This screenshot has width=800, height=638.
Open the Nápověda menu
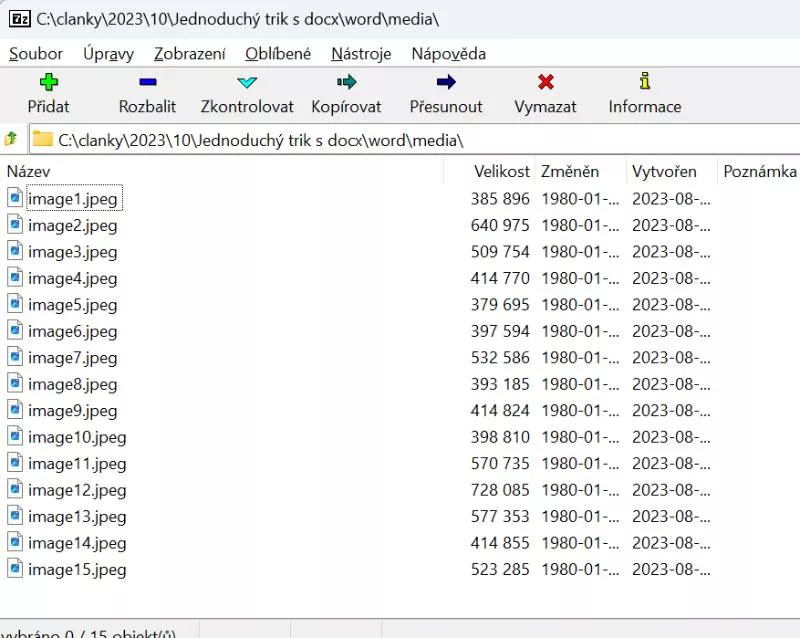pyautogui.click(x=448, y=54)
